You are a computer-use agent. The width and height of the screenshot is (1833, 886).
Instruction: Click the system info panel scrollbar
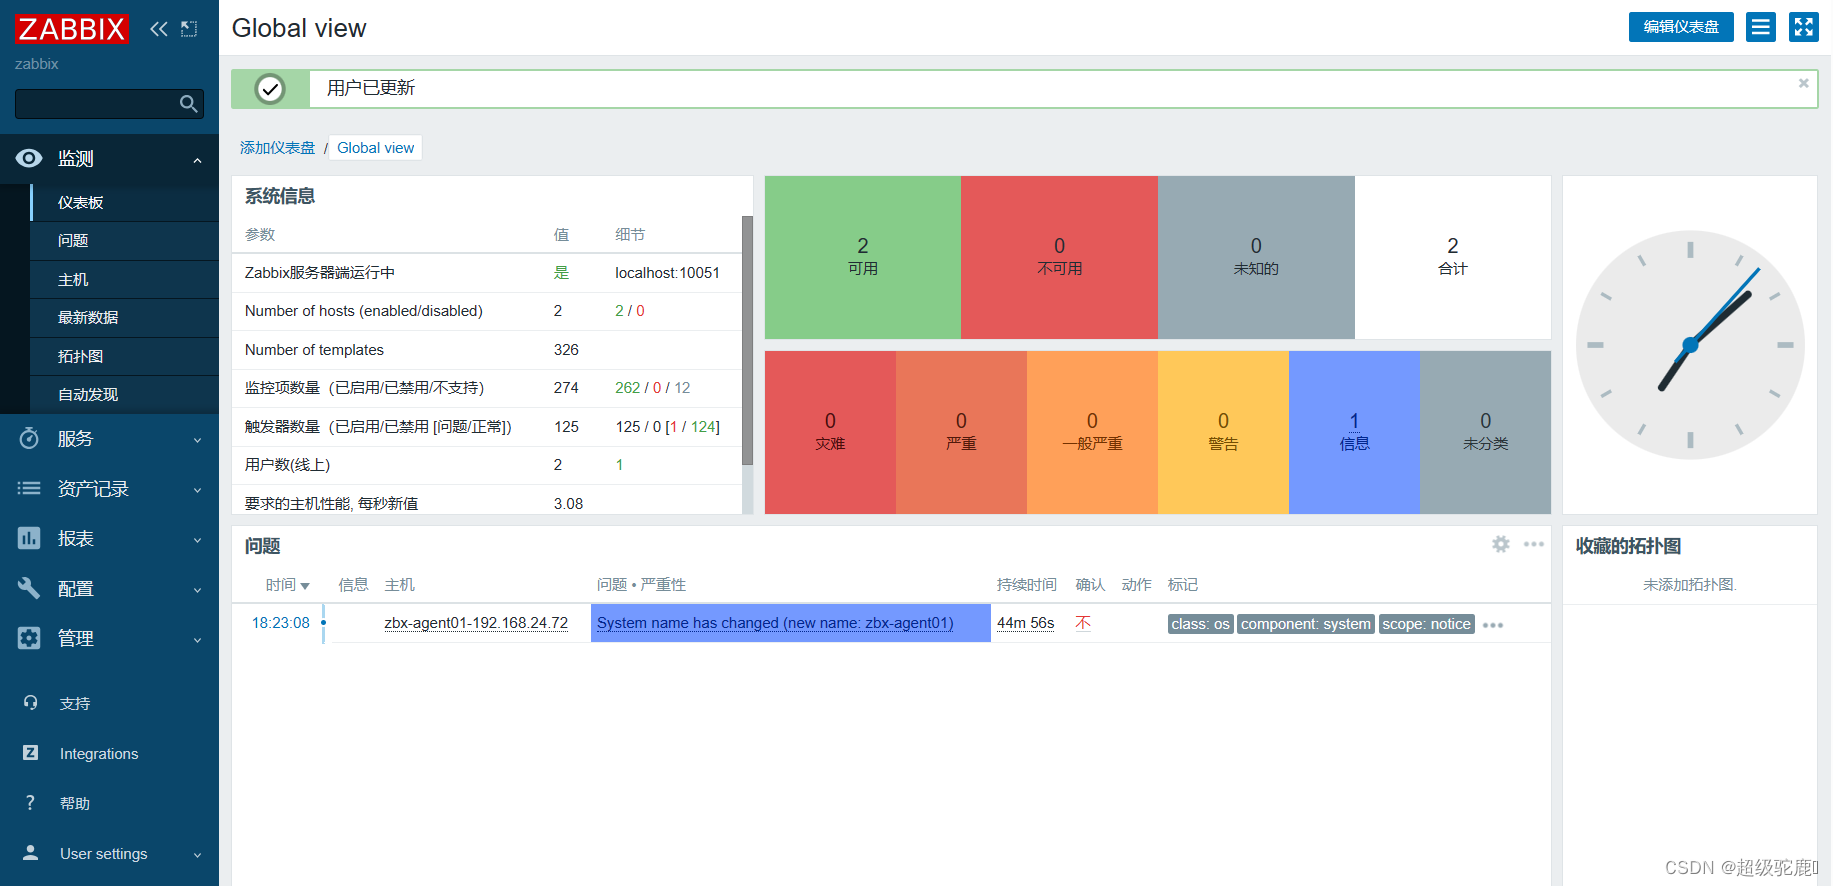[x=747, y=341]
